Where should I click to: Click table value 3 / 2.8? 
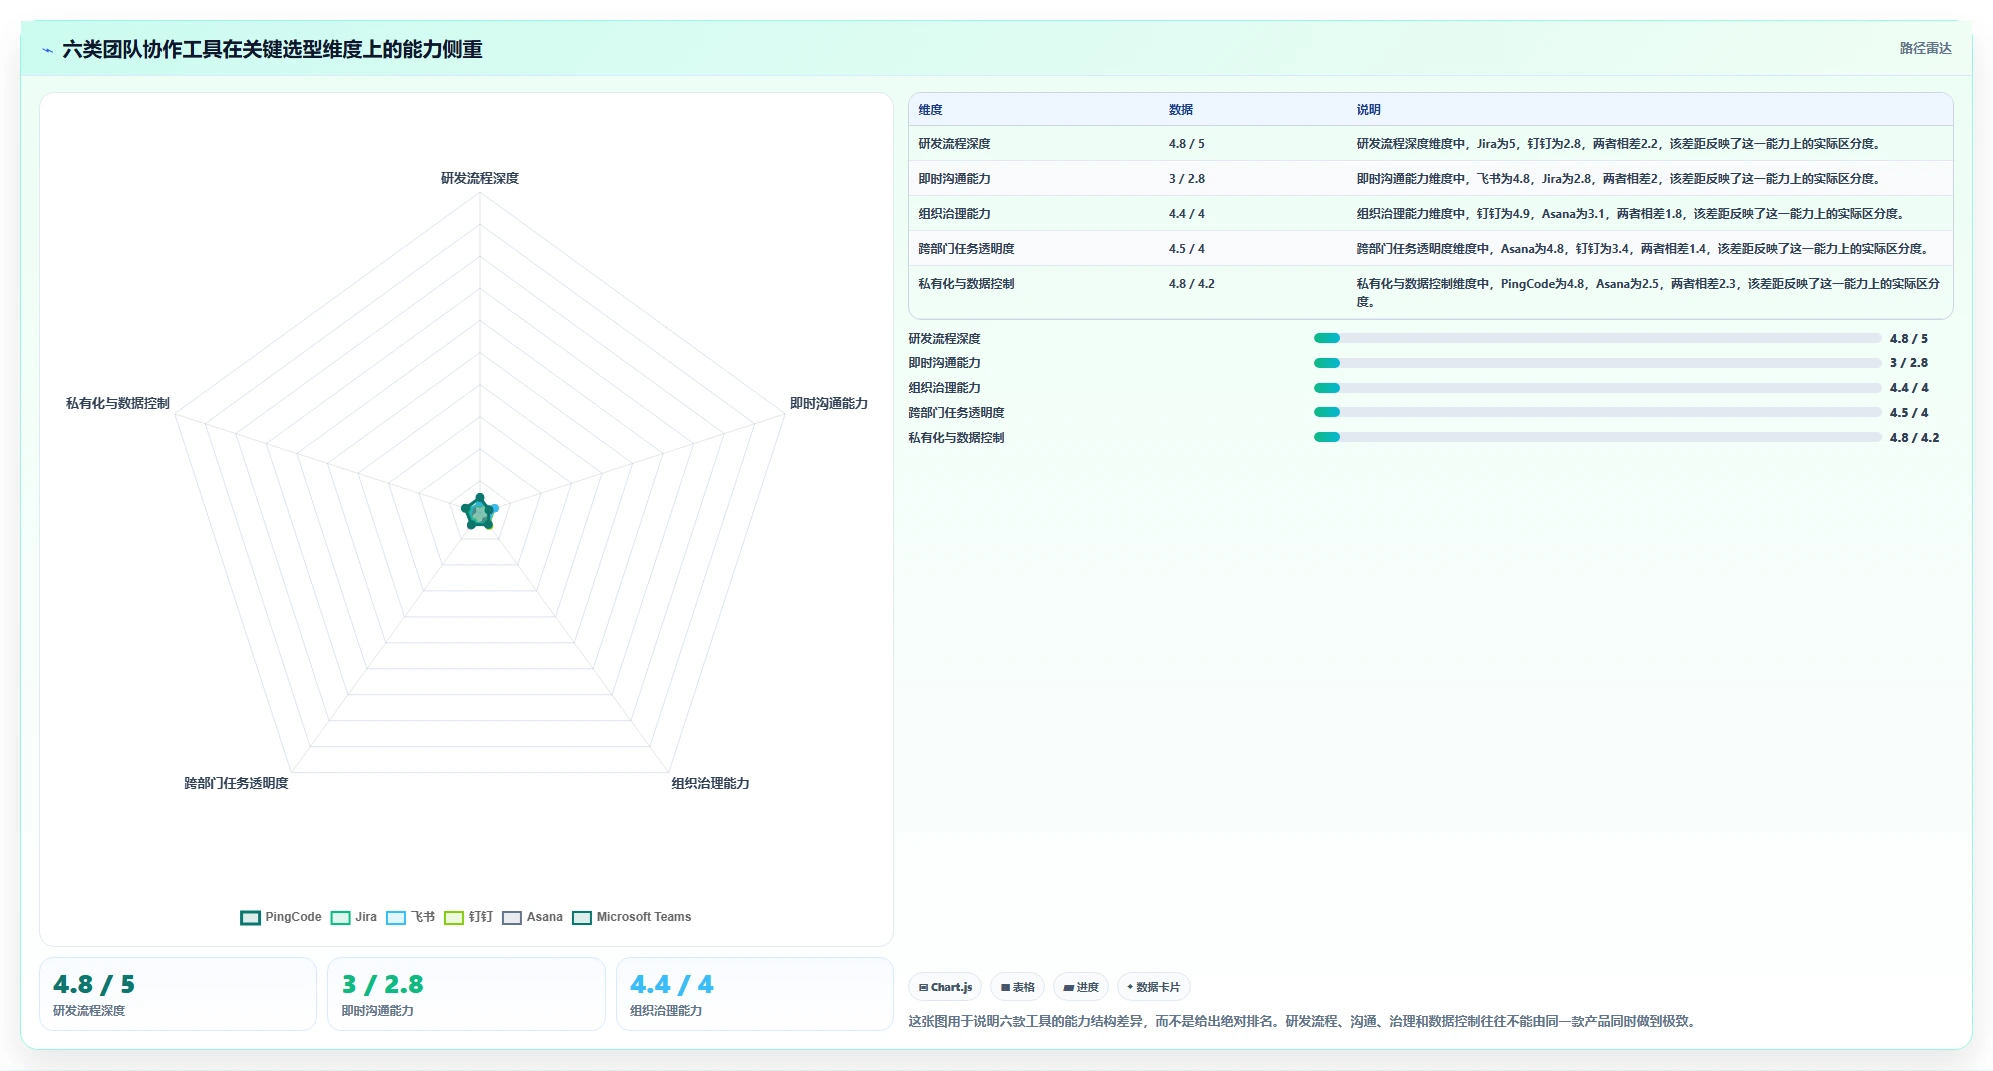point(1187,179)
